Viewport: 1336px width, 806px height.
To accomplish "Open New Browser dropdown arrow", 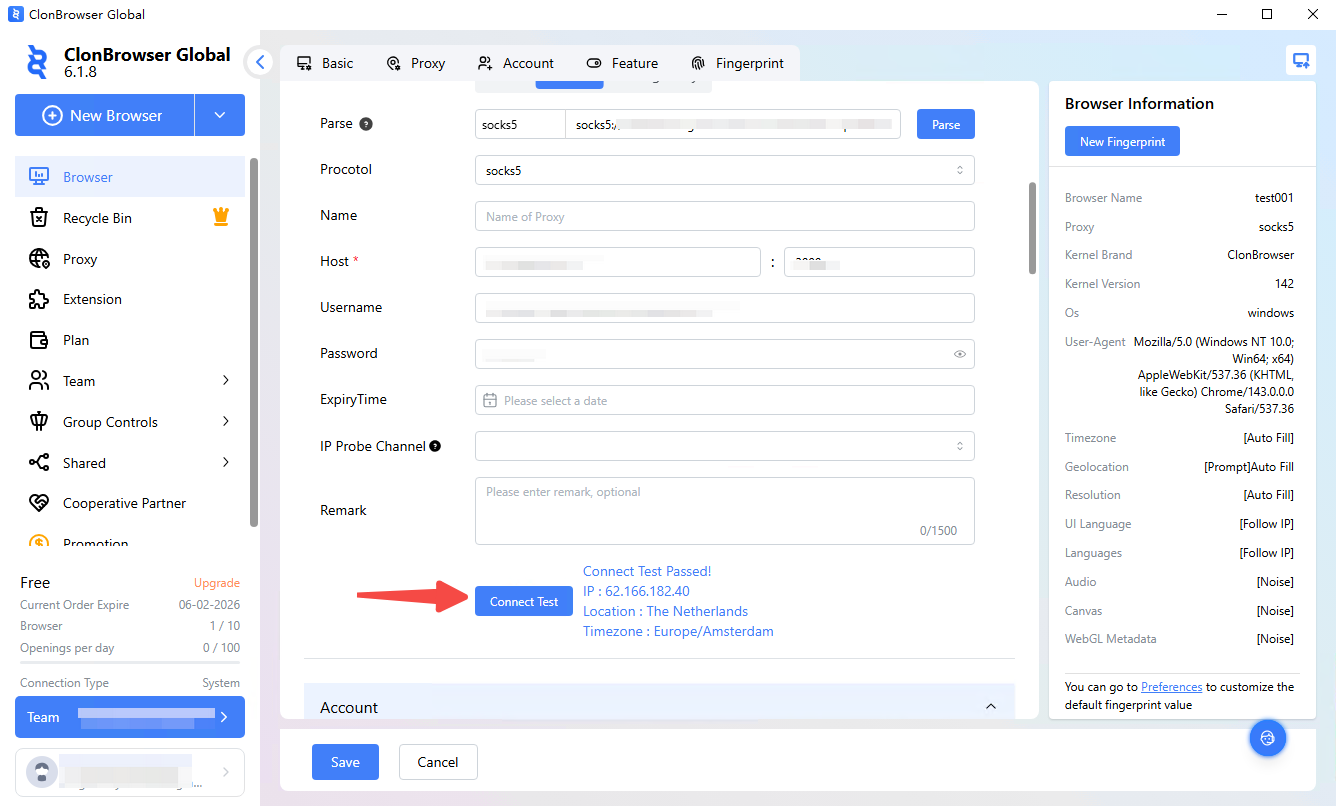I will click(220, 115).
